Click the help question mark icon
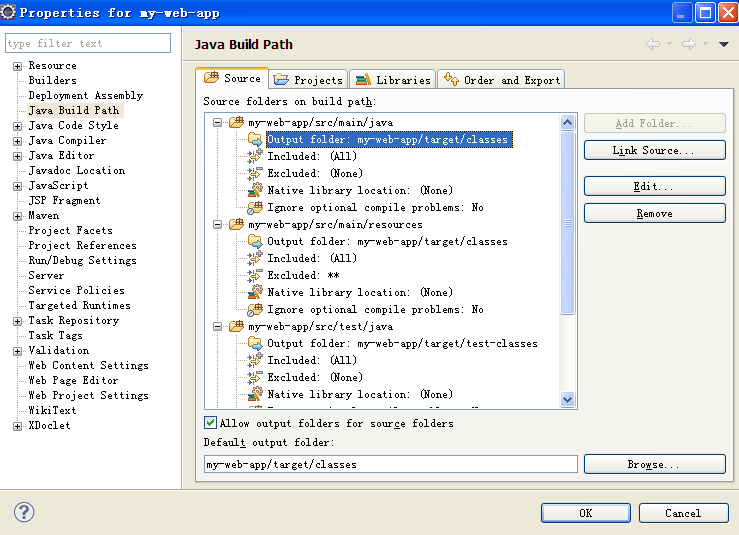 [24, 512]
